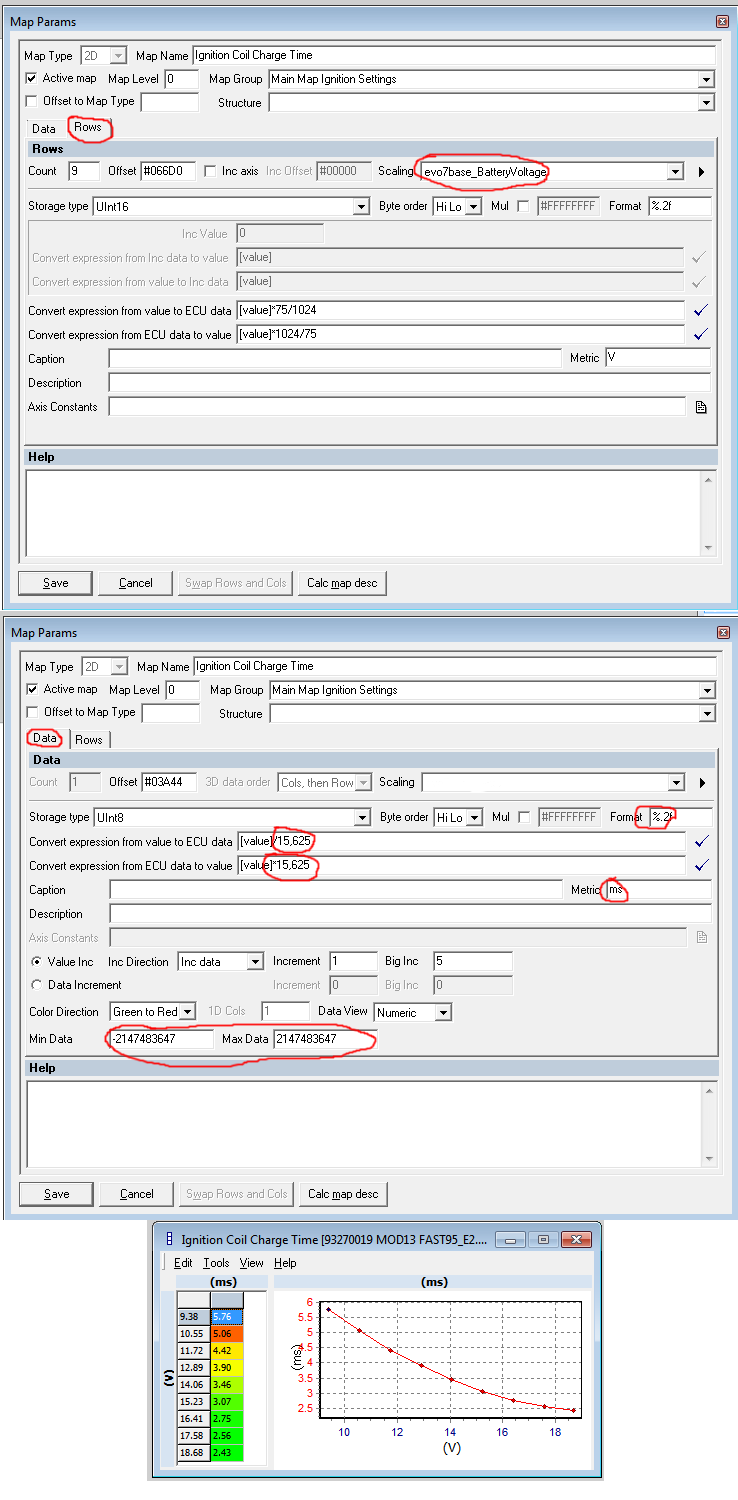
Task: Maximize the Ignition Coil Charge Time graph window
Action: 543,1240
